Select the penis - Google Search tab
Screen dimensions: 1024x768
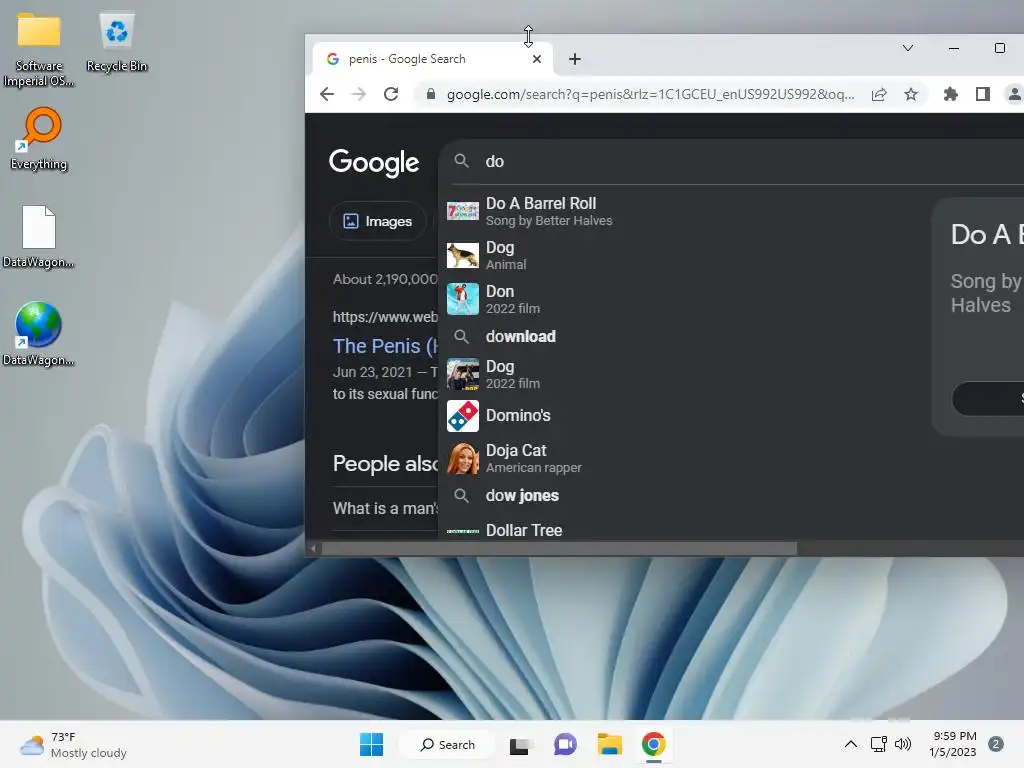432,59
